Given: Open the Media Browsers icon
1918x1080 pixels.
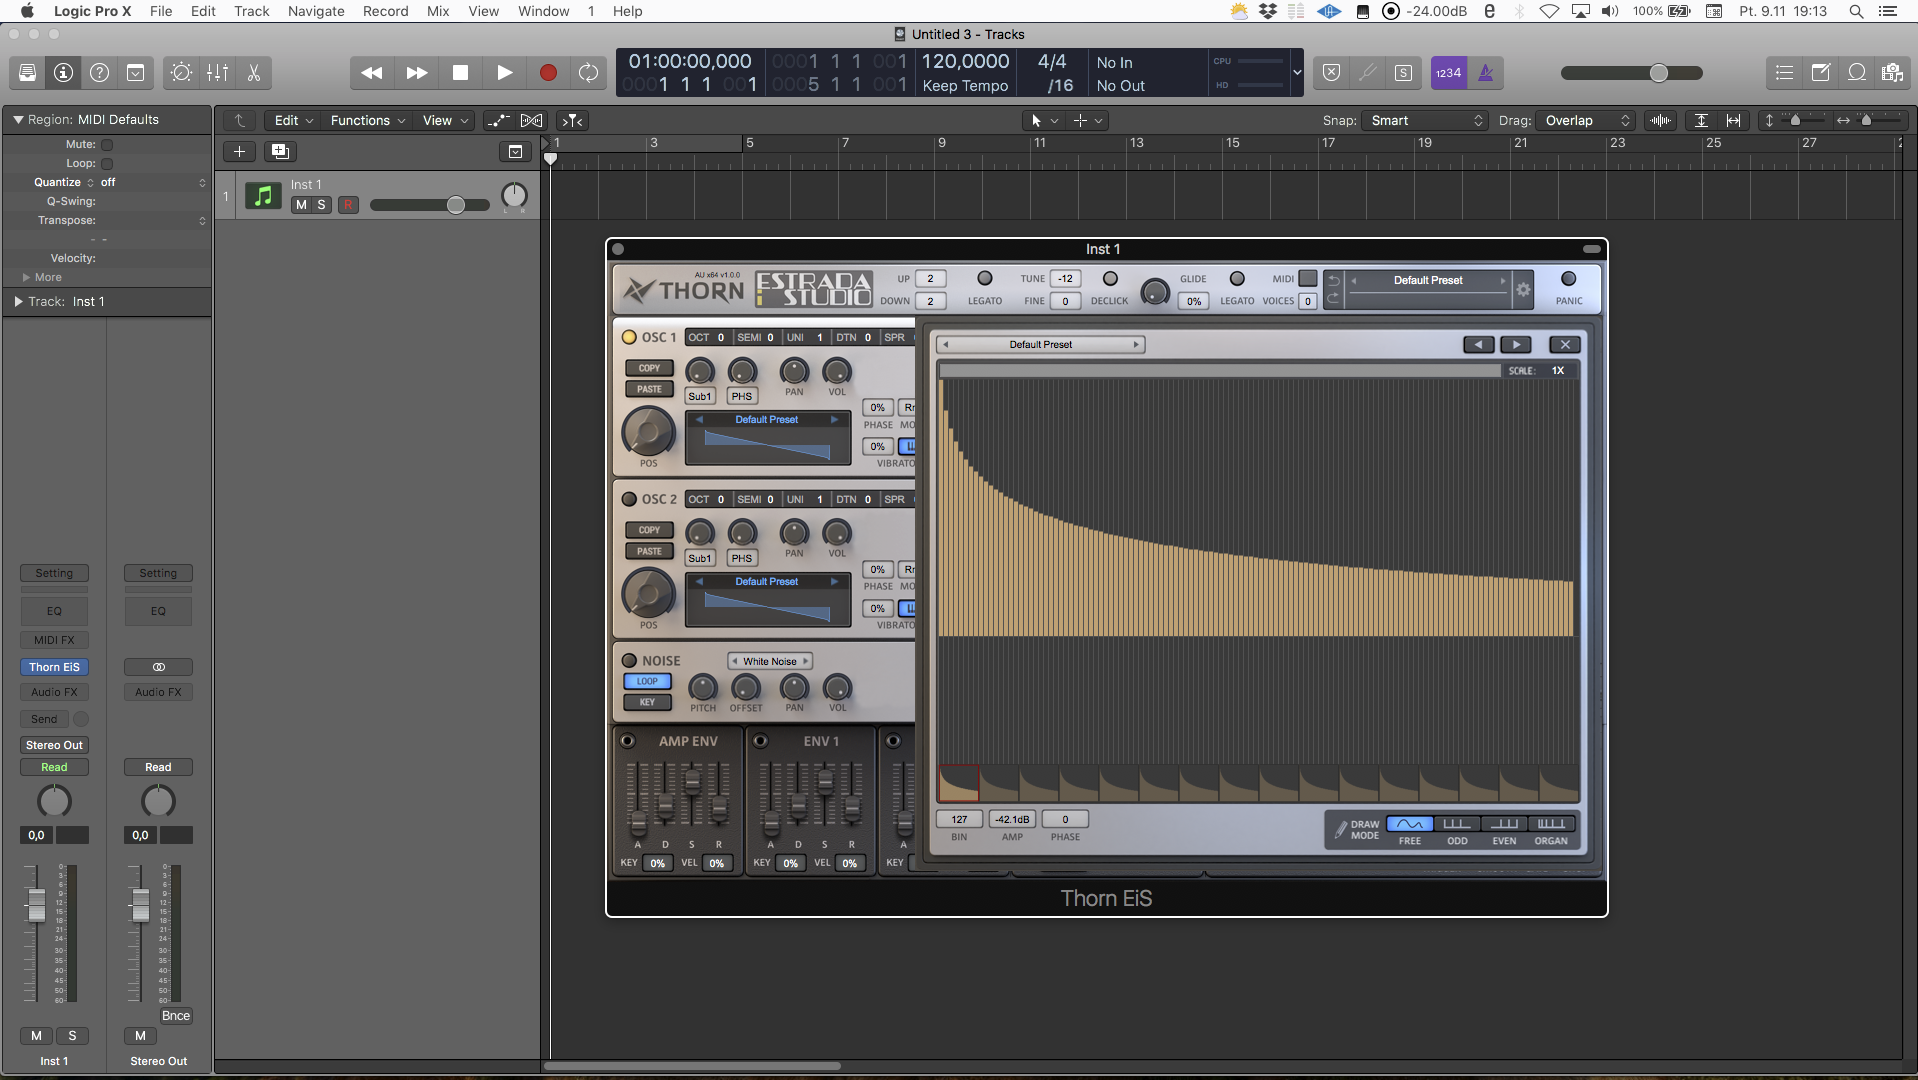Looking at the screenshot, I should (x=1892, y=73).
